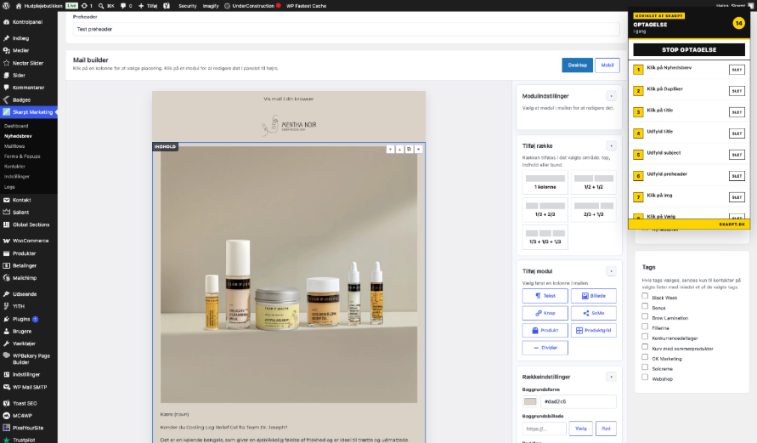This screenshot has width=757, height=443.
Task: Open Mailflows submenu item
Action: point(14,146)
